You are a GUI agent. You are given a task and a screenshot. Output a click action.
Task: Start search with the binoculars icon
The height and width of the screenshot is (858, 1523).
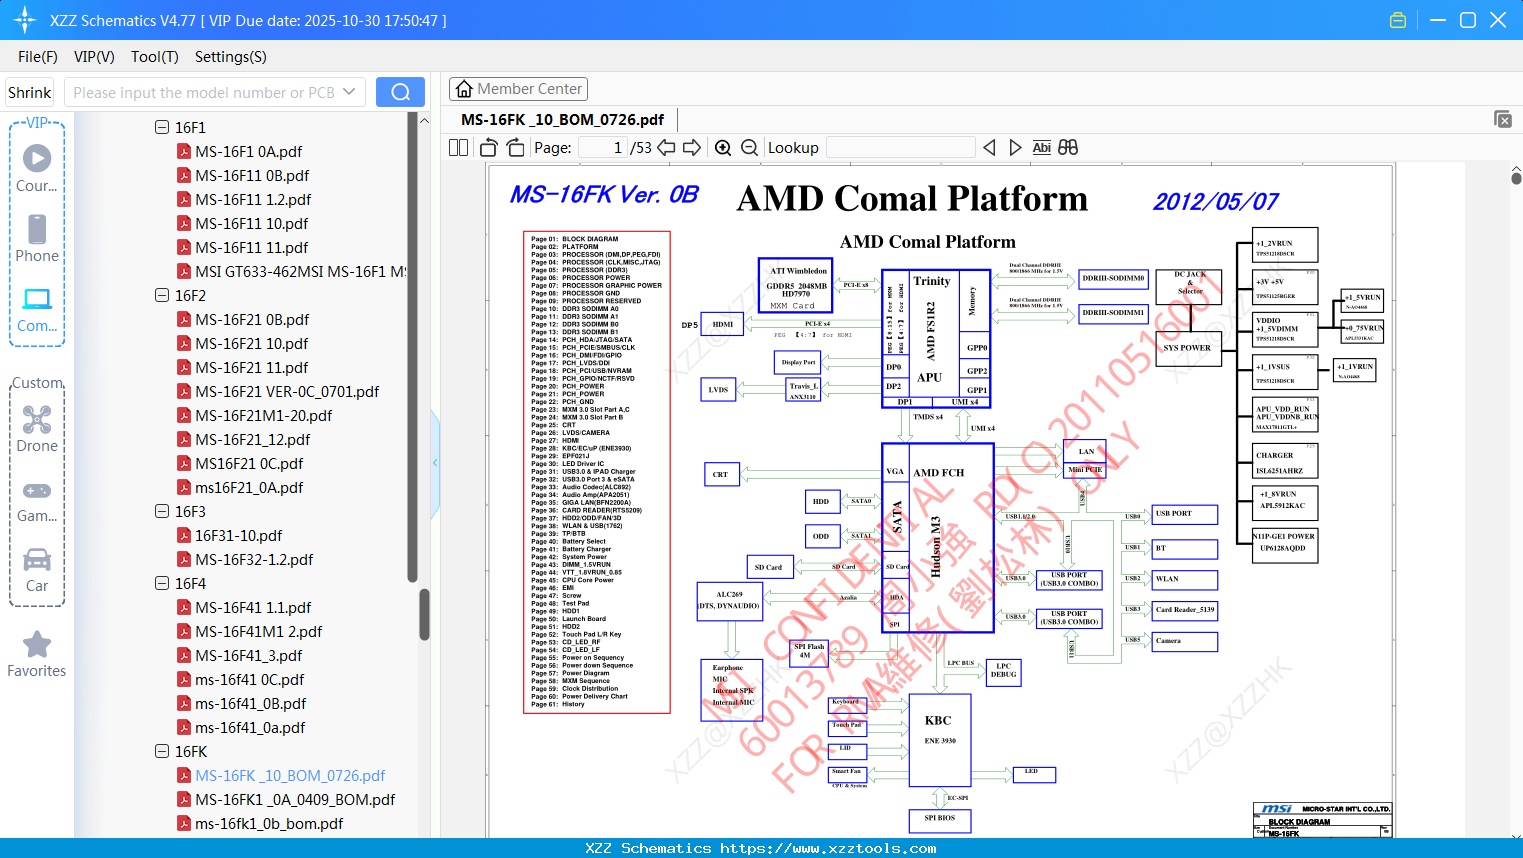pyautogui.click(x=1068, y=147)
